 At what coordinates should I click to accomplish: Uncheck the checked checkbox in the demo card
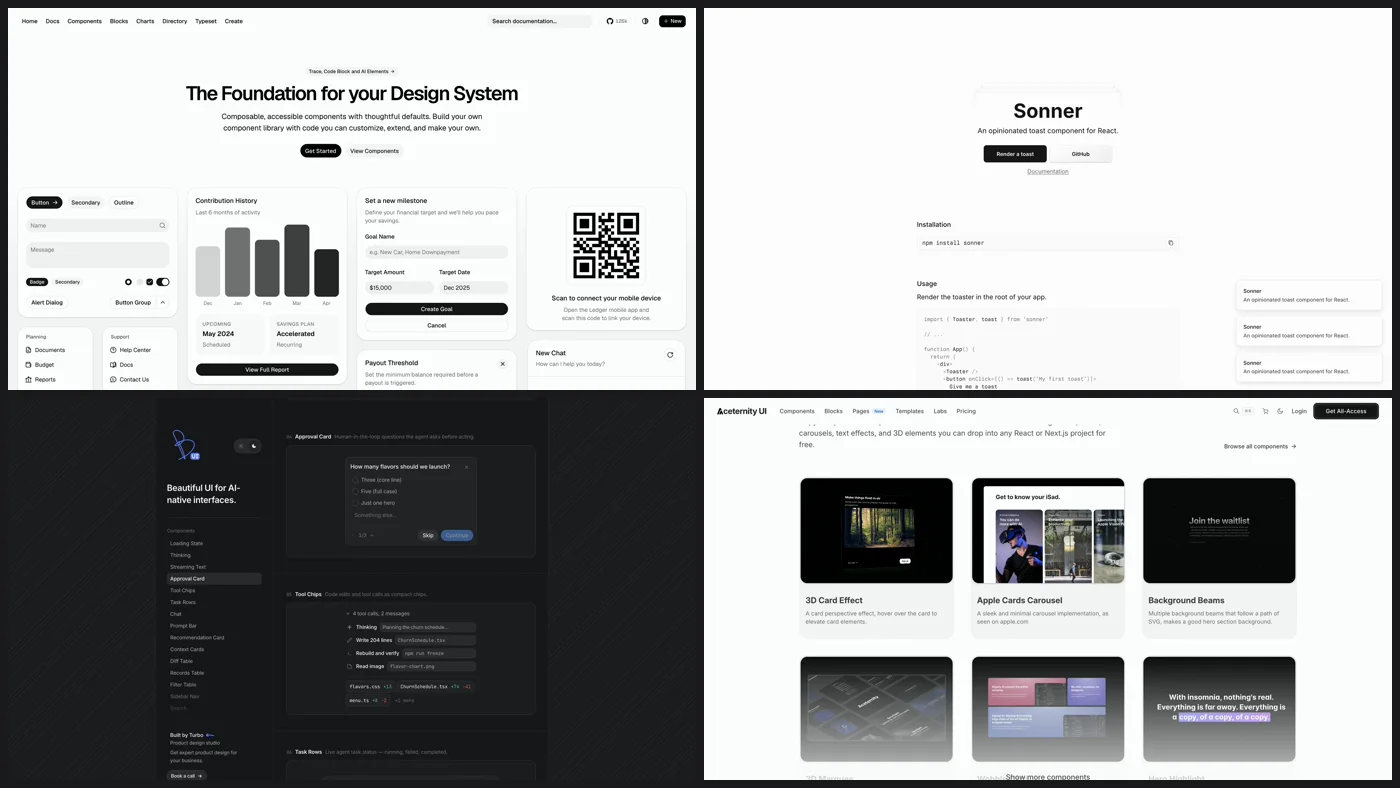(150, 282)
